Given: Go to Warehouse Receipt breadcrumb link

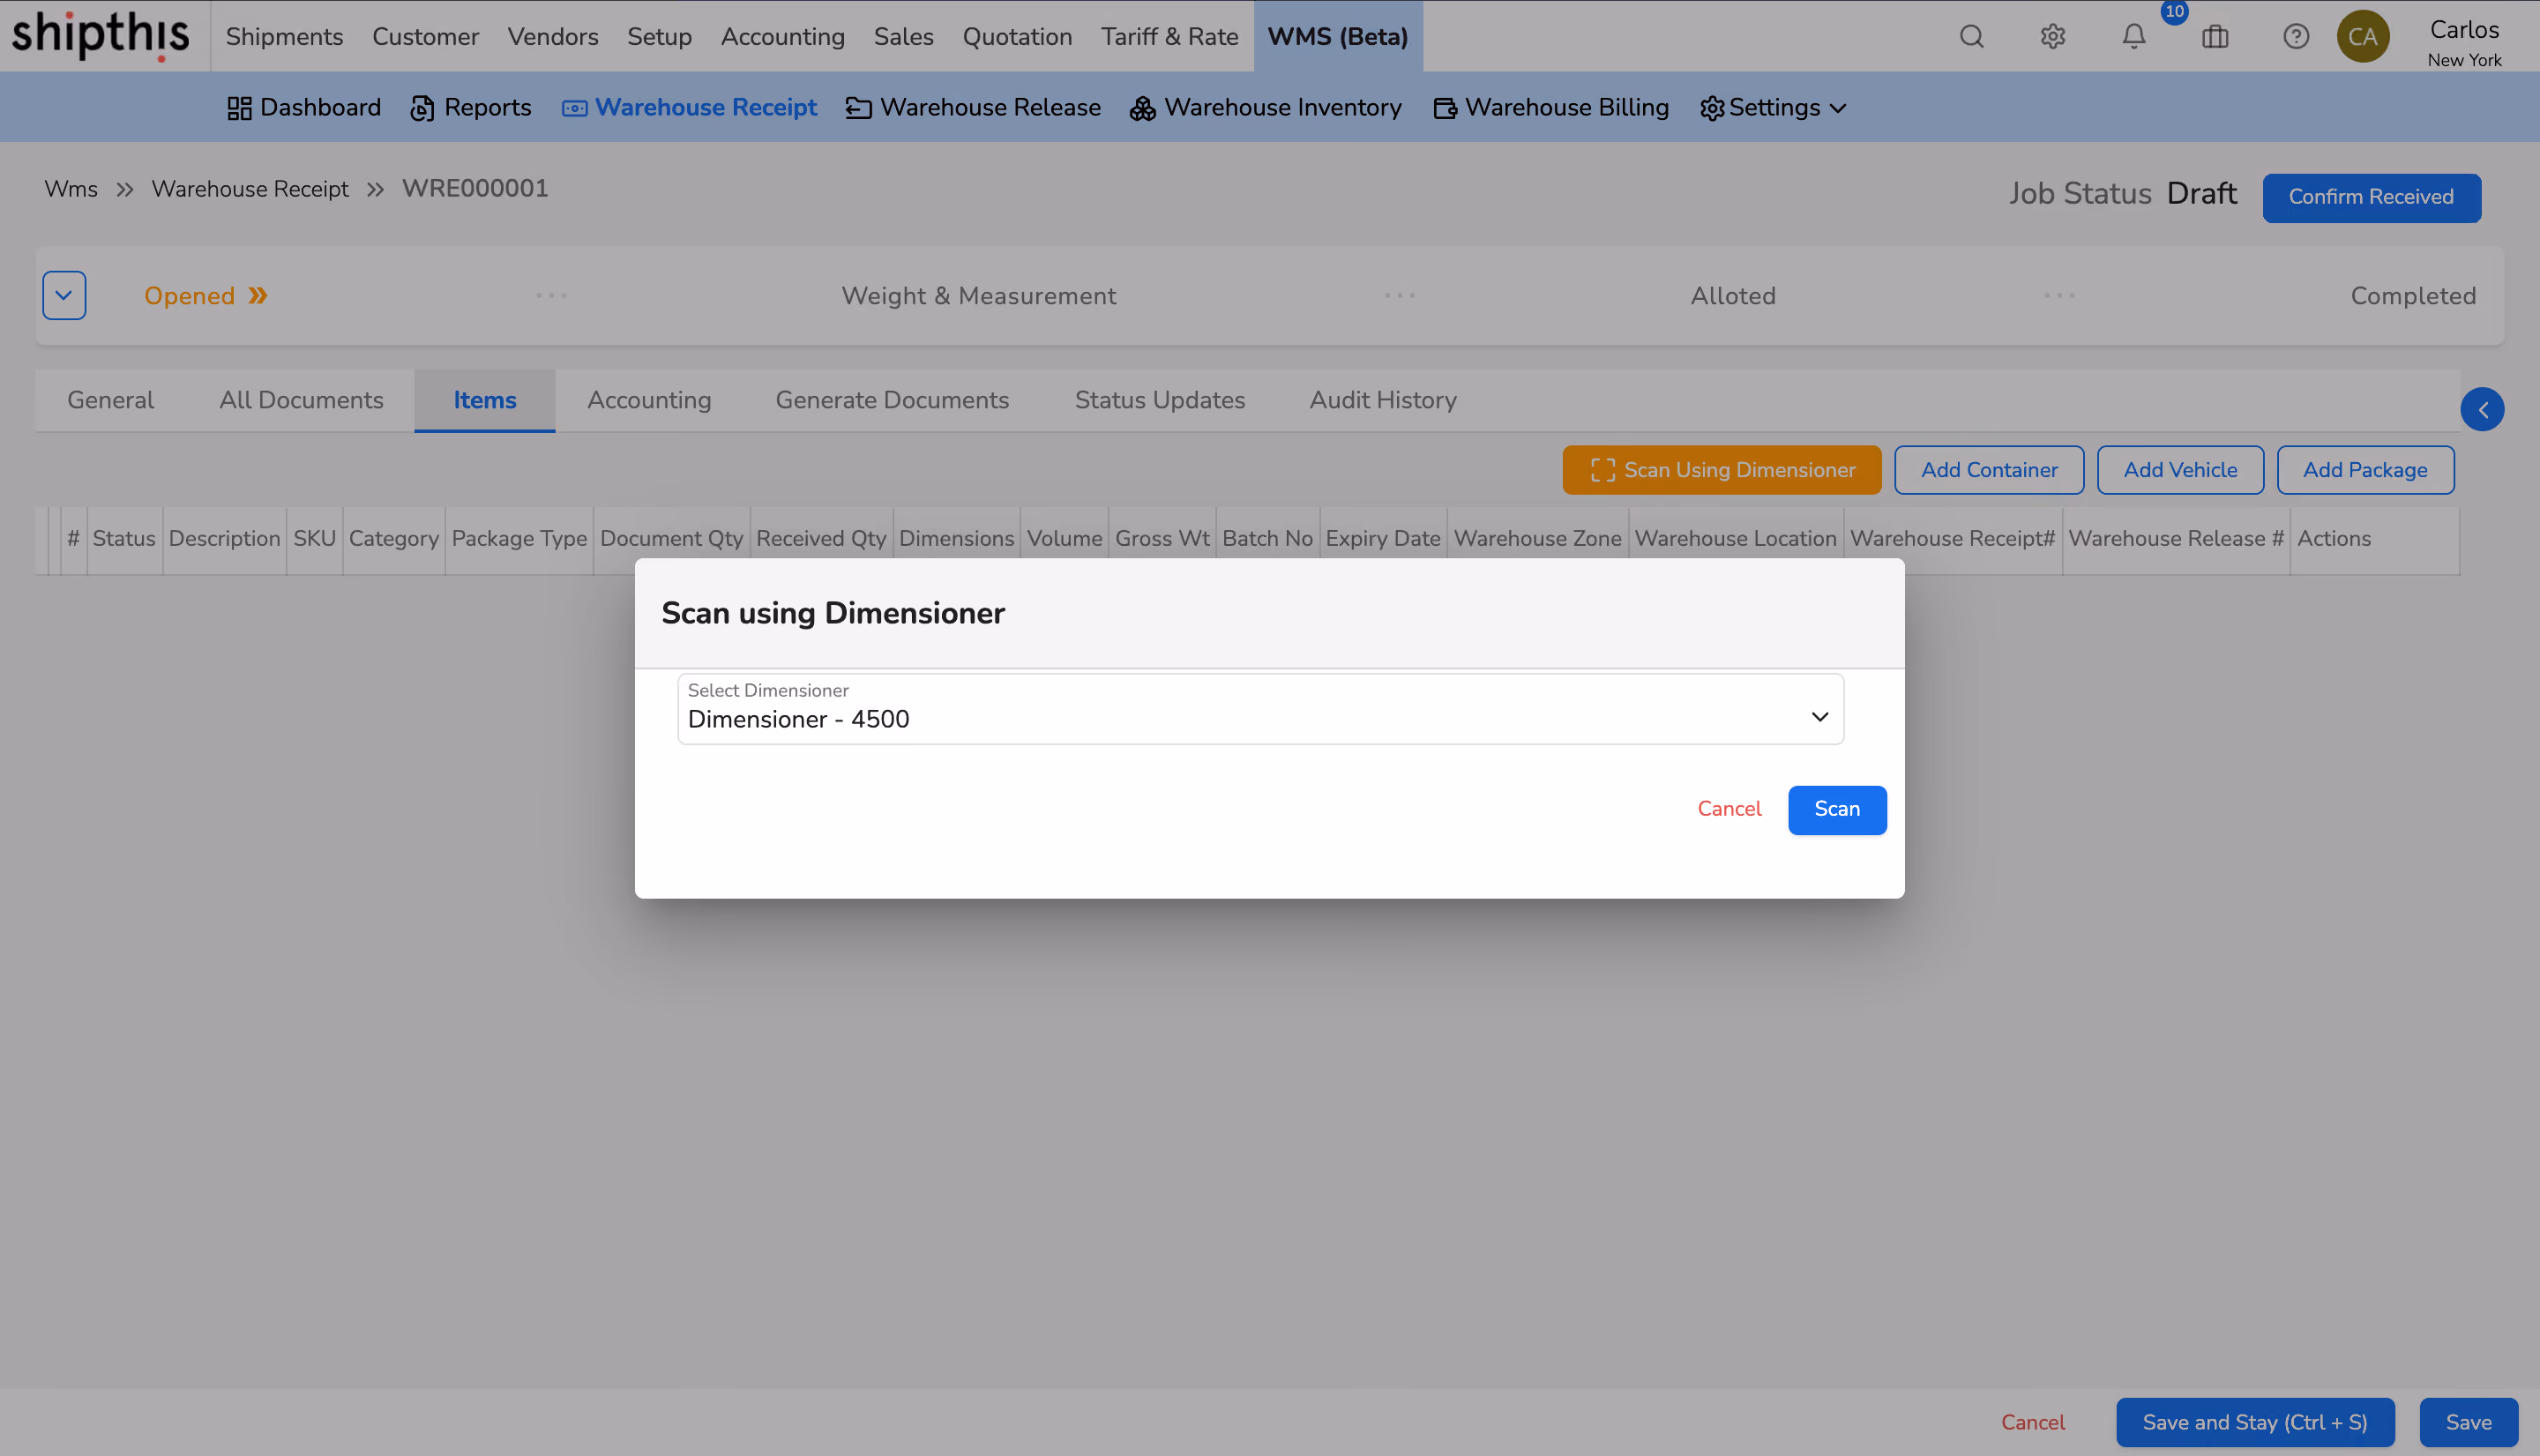Looking at the screenshot, I should pos(250,190).
